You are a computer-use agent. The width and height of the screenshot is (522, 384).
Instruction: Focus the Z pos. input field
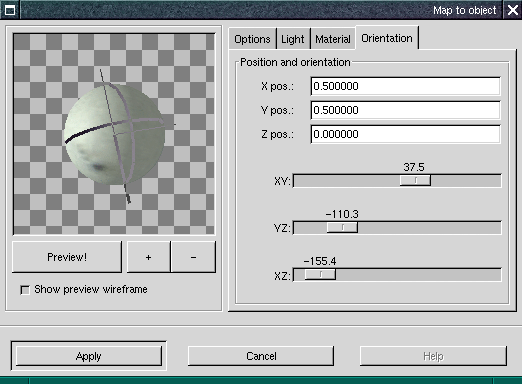pos(405,134)
